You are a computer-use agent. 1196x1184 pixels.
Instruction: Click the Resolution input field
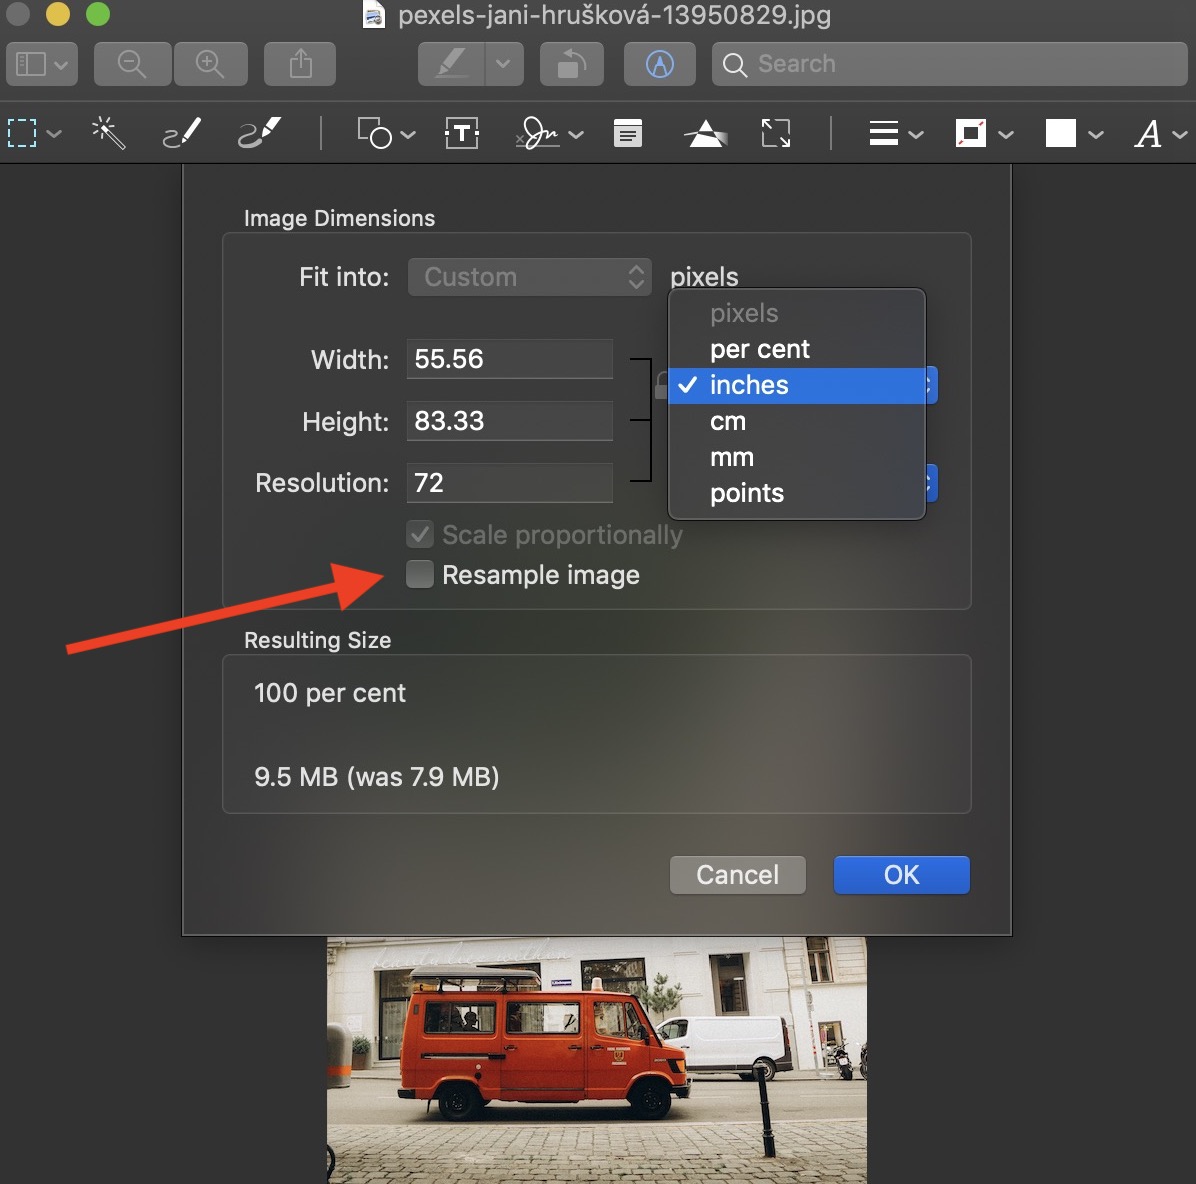pyautogui.click(x=510, y=483)
